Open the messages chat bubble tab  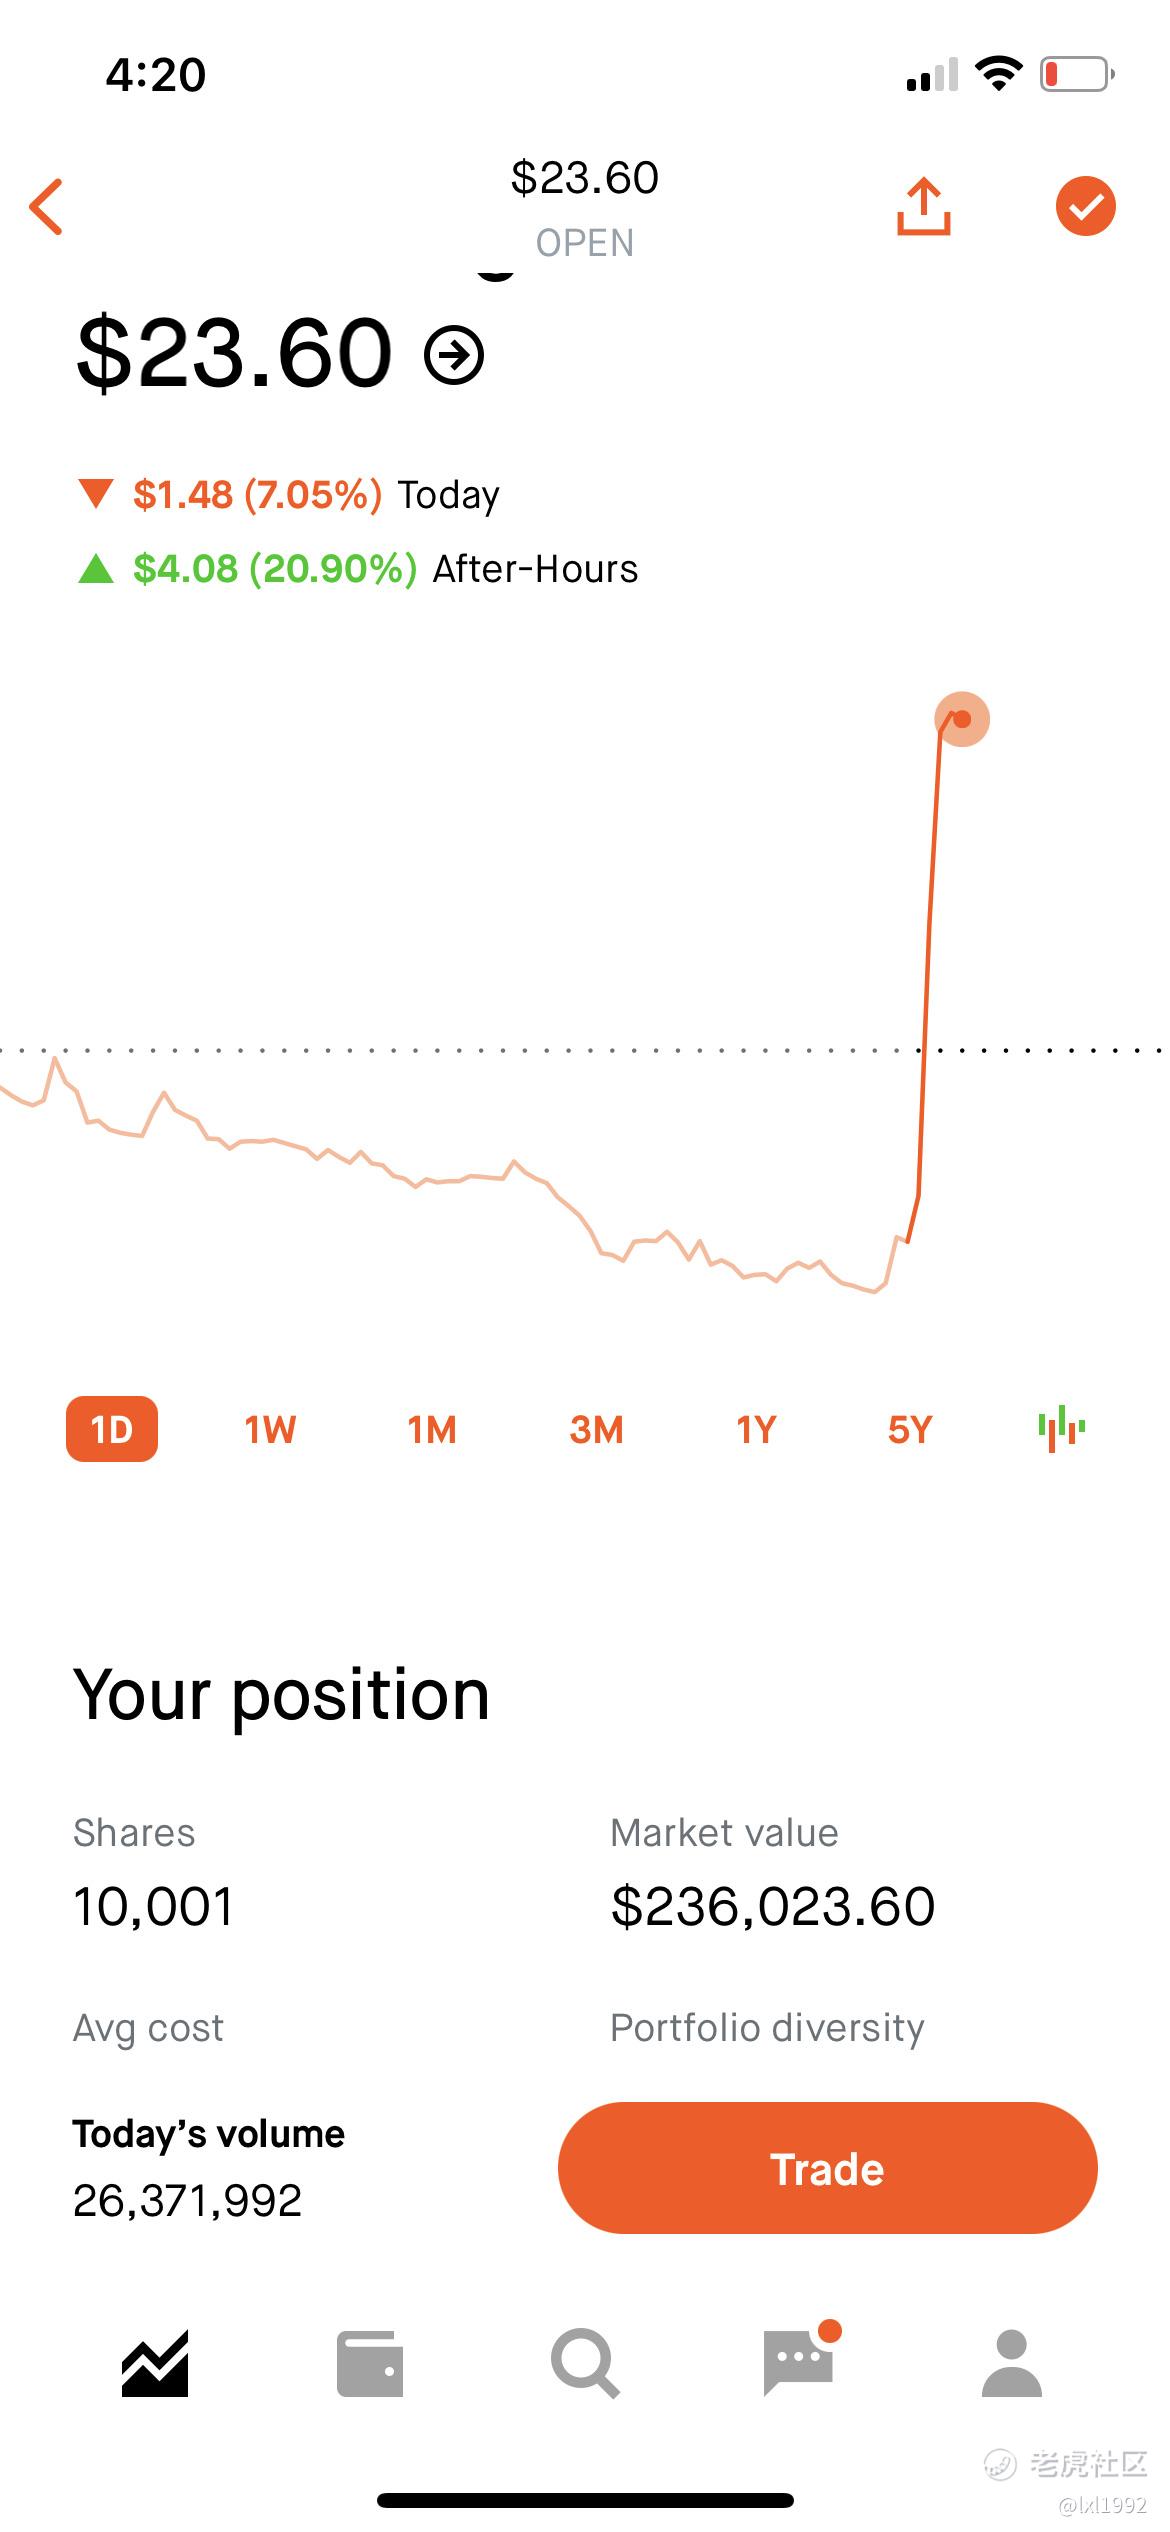(800, 2360)
